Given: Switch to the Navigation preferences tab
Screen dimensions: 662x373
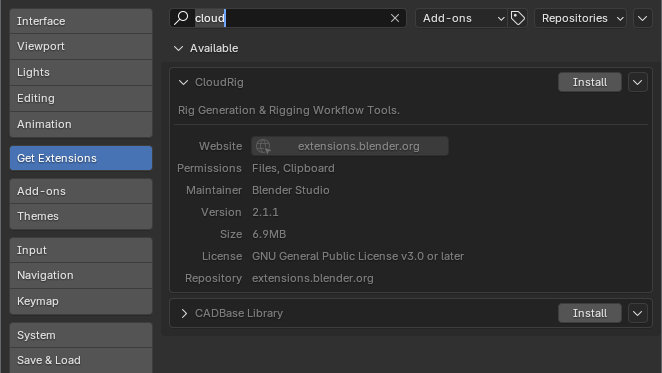Looking at the screenshot, I should click(81, 275).
